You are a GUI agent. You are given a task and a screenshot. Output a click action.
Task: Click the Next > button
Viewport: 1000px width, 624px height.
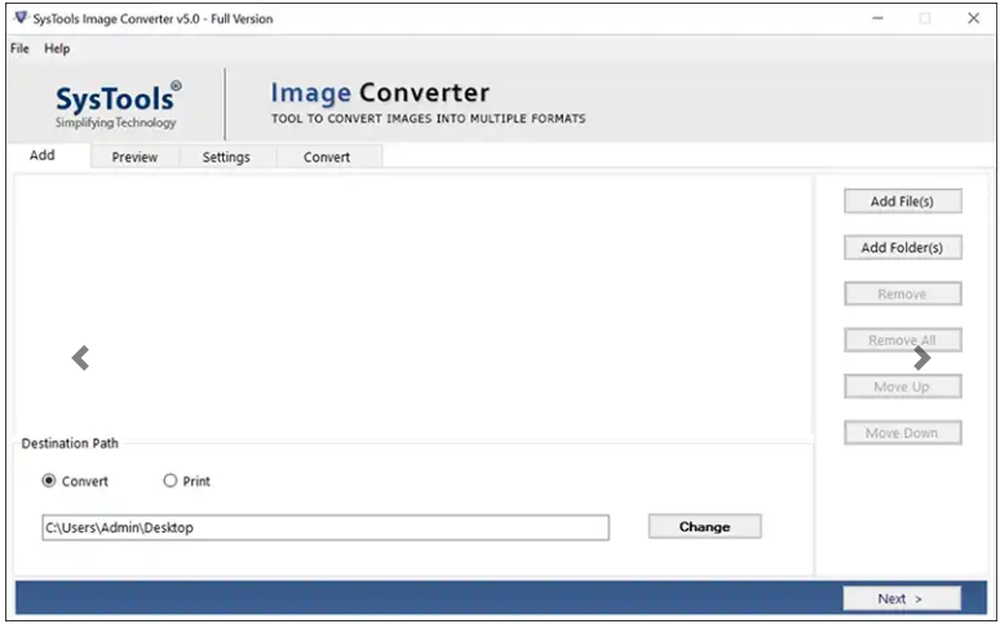[x=901, y=598]
